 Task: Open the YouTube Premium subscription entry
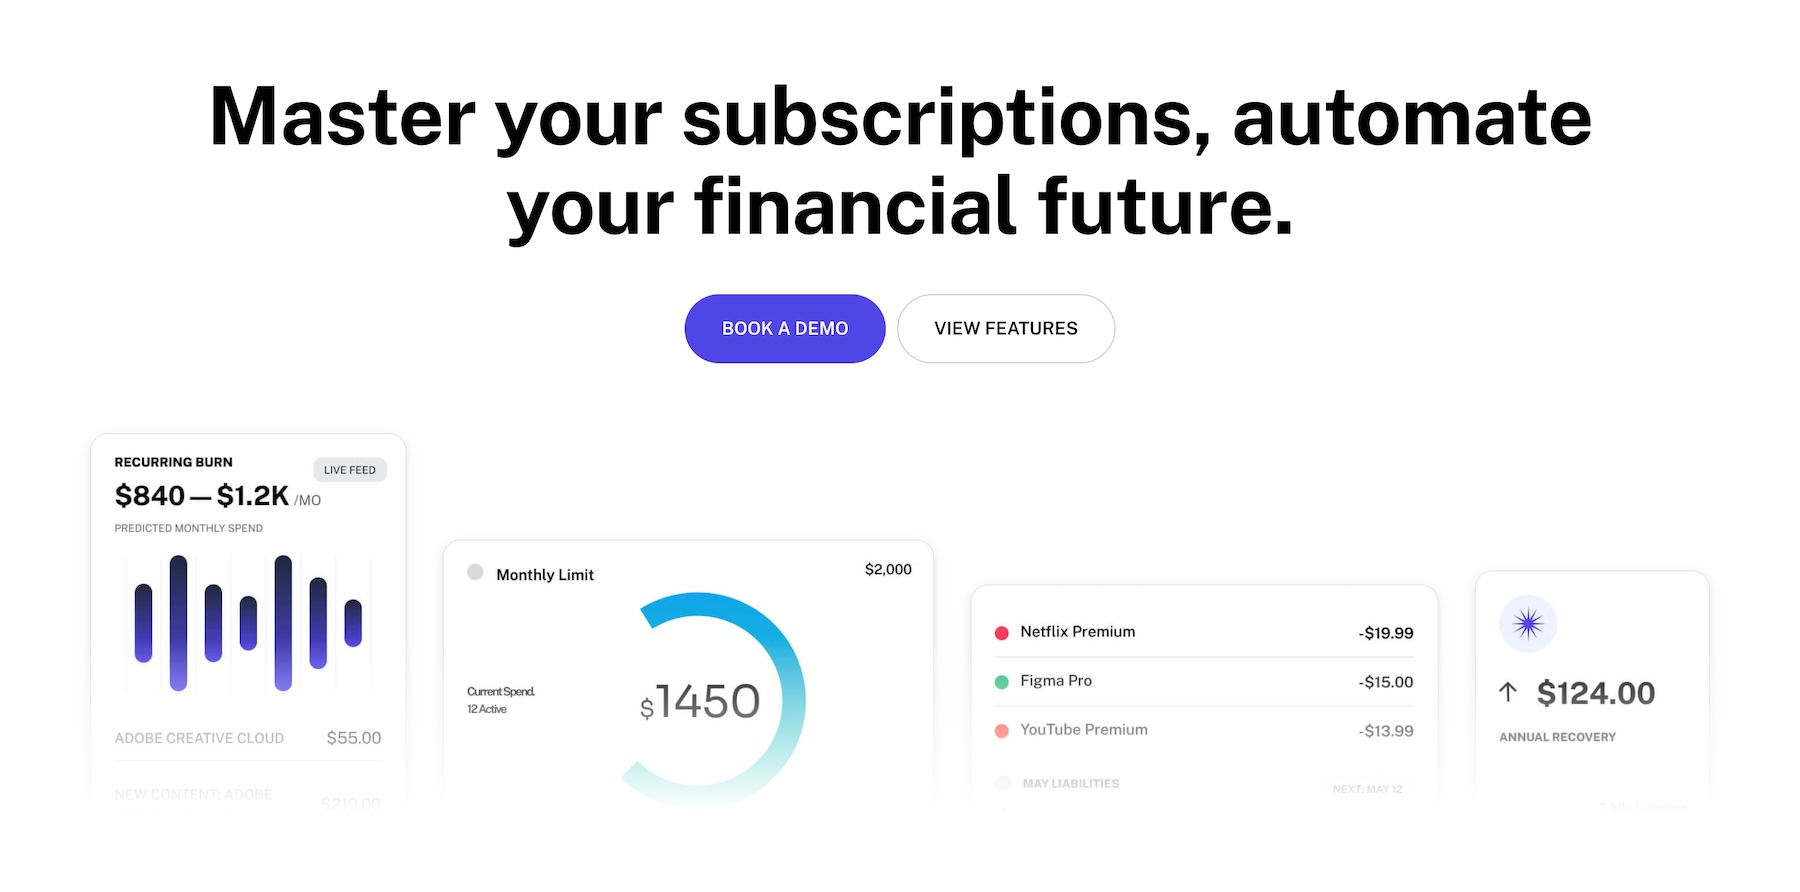[1204, 730]
